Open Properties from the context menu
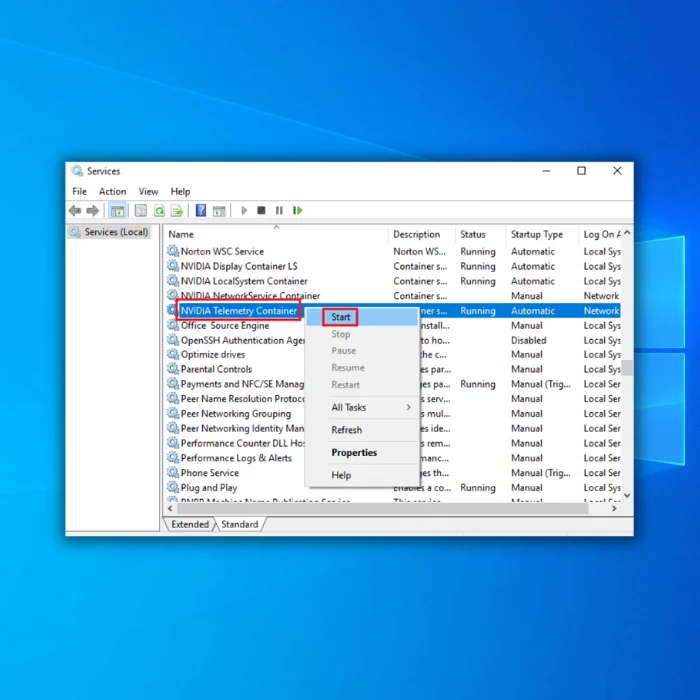Viewport: 700px width, 700px height. pyautogui.click(x=362, y=453)
